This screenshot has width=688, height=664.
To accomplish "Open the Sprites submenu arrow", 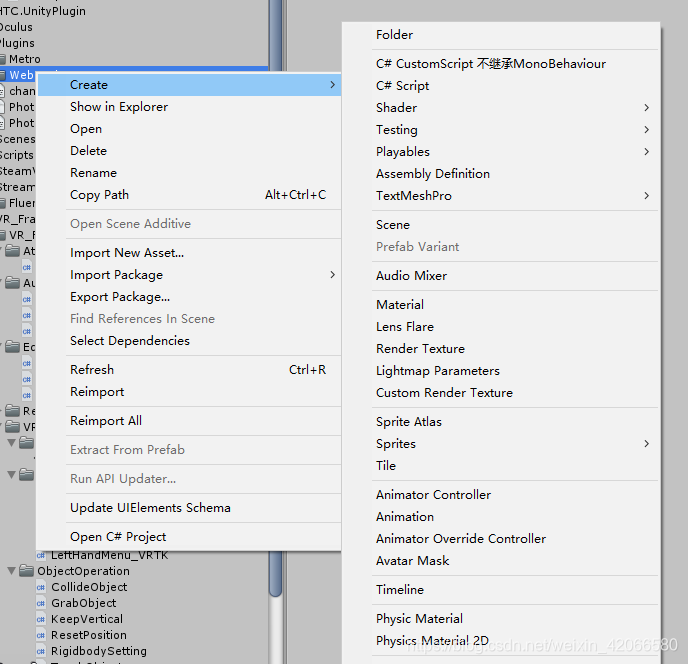I will point(646,444).
